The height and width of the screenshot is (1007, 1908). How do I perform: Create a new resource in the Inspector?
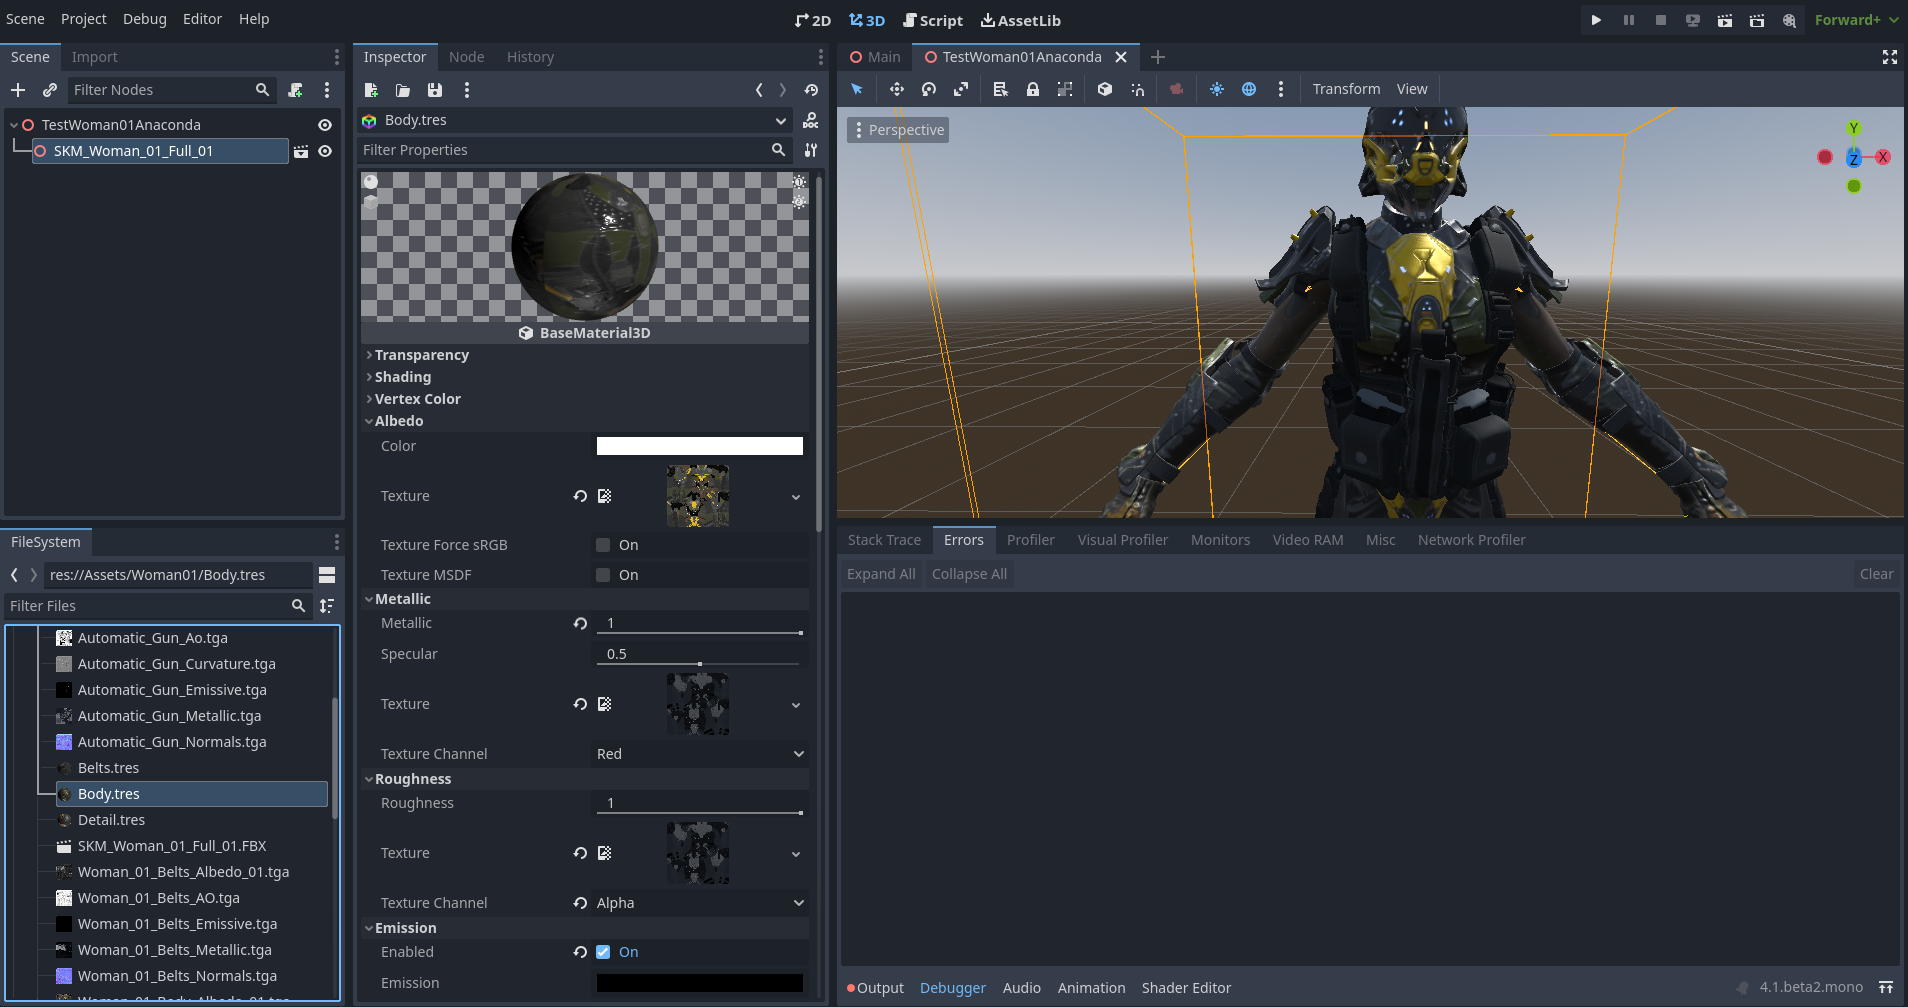click(x=371, y=90)
